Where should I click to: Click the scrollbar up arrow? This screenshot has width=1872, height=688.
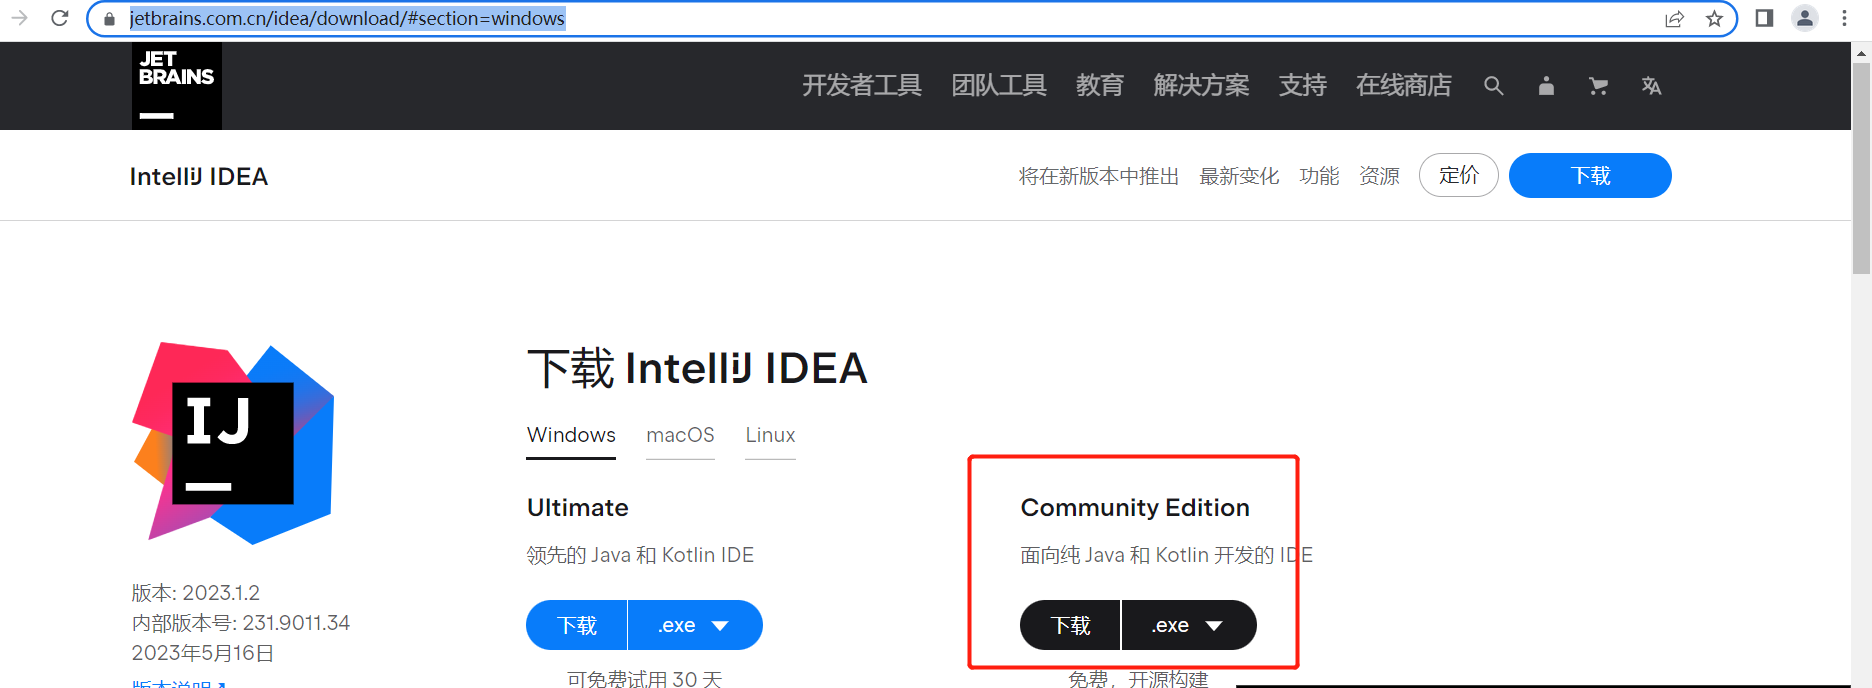pyautogui.click(x=1861, y=52)
